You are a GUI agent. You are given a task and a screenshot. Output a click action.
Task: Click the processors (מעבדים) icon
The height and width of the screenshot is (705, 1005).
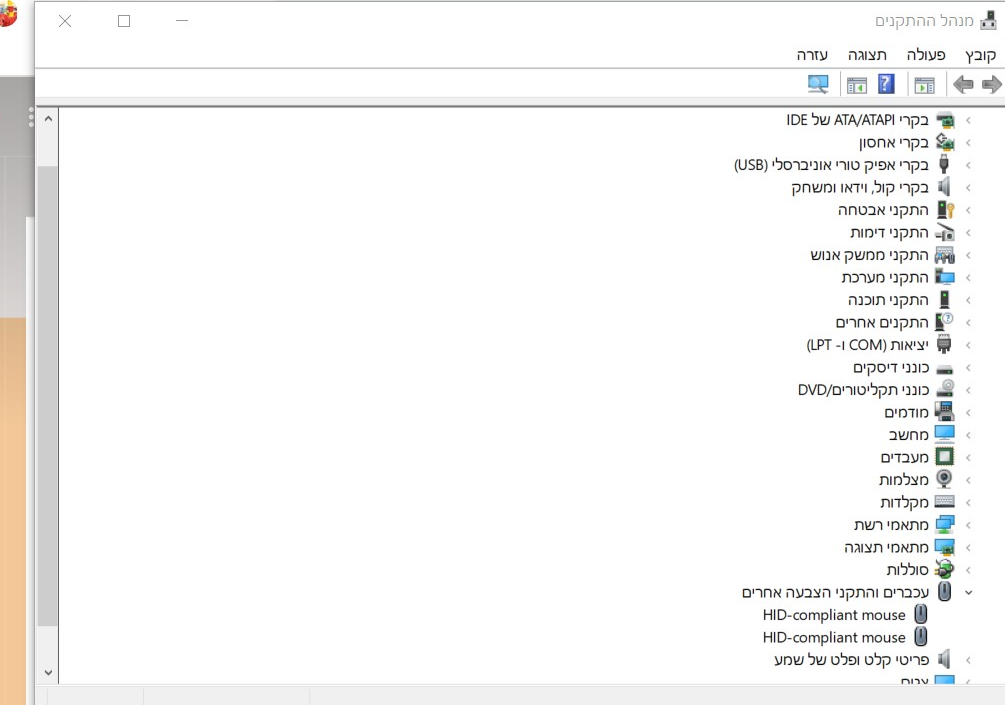pos(945,457)
